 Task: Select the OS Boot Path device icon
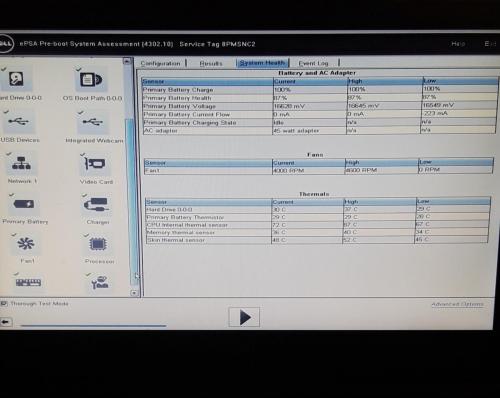click(x=91, y=80)
